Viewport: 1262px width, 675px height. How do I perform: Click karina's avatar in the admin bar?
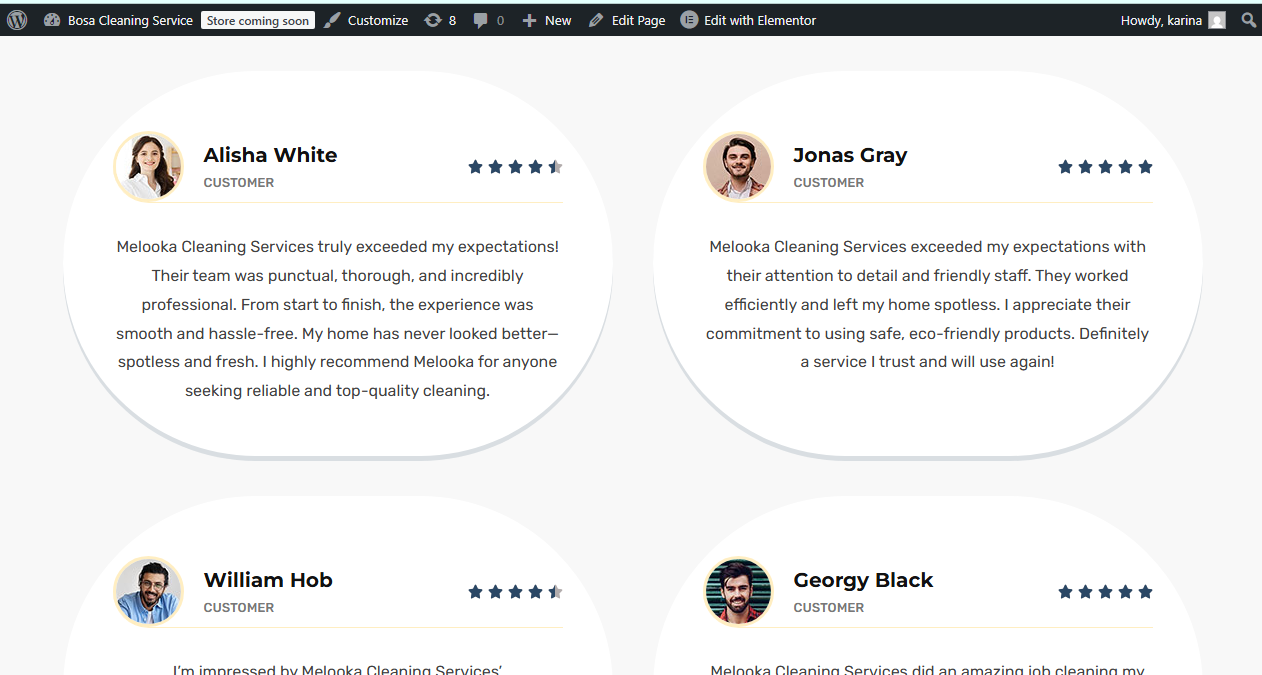1217,20
